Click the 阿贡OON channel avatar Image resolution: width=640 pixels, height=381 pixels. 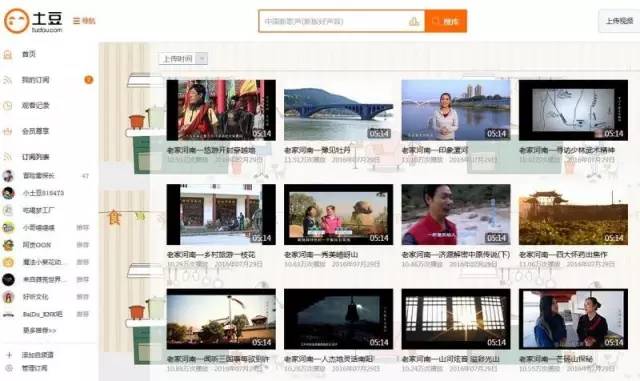pyautogui.click(x=8, y=245)
